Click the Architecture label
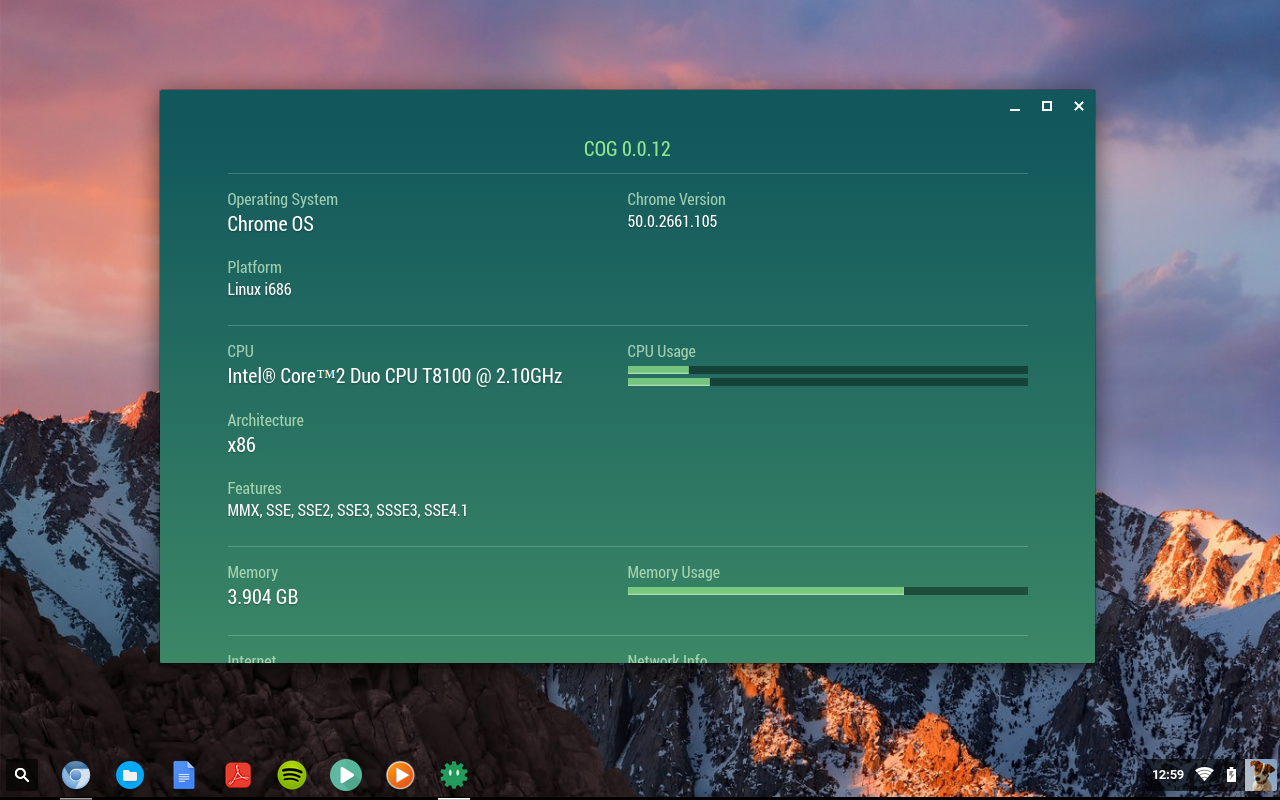This screenshot has height=800, width=1280. click(266, 421)
